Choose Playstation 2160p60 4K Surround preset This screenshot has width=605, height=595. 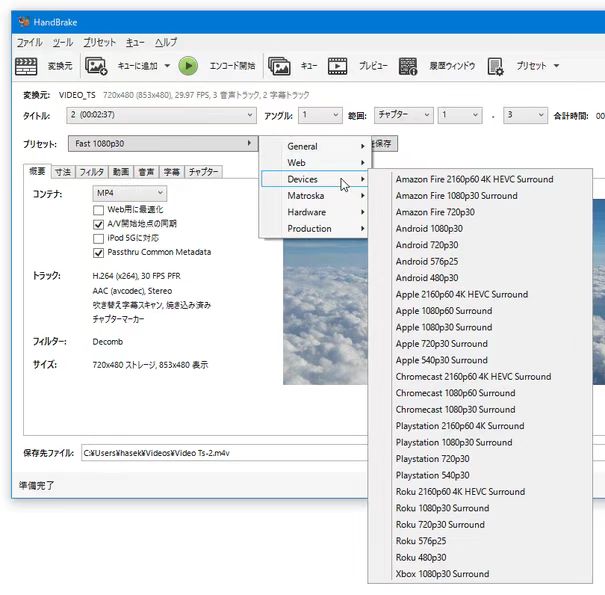point(480,426)
